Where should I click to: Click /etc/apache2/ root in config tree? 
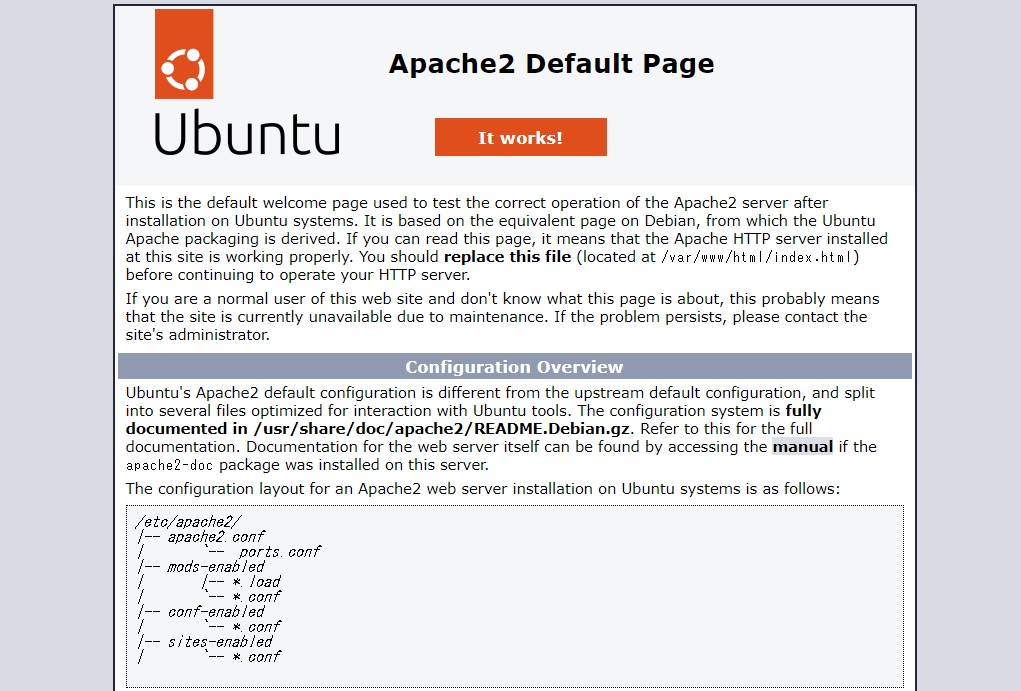(187, 521)
